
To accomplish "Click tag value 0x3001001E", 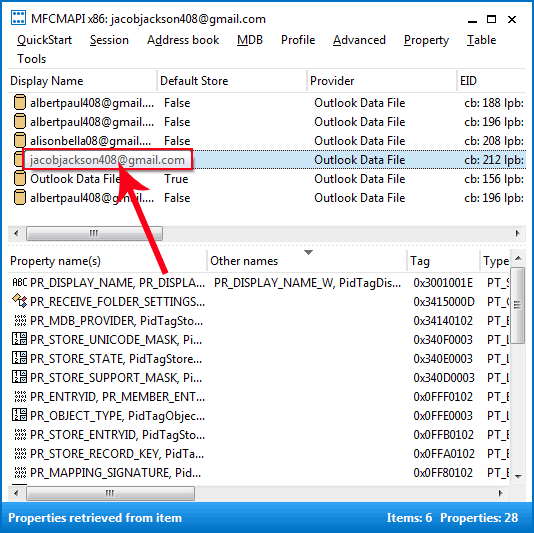I will tap(443, 283).
